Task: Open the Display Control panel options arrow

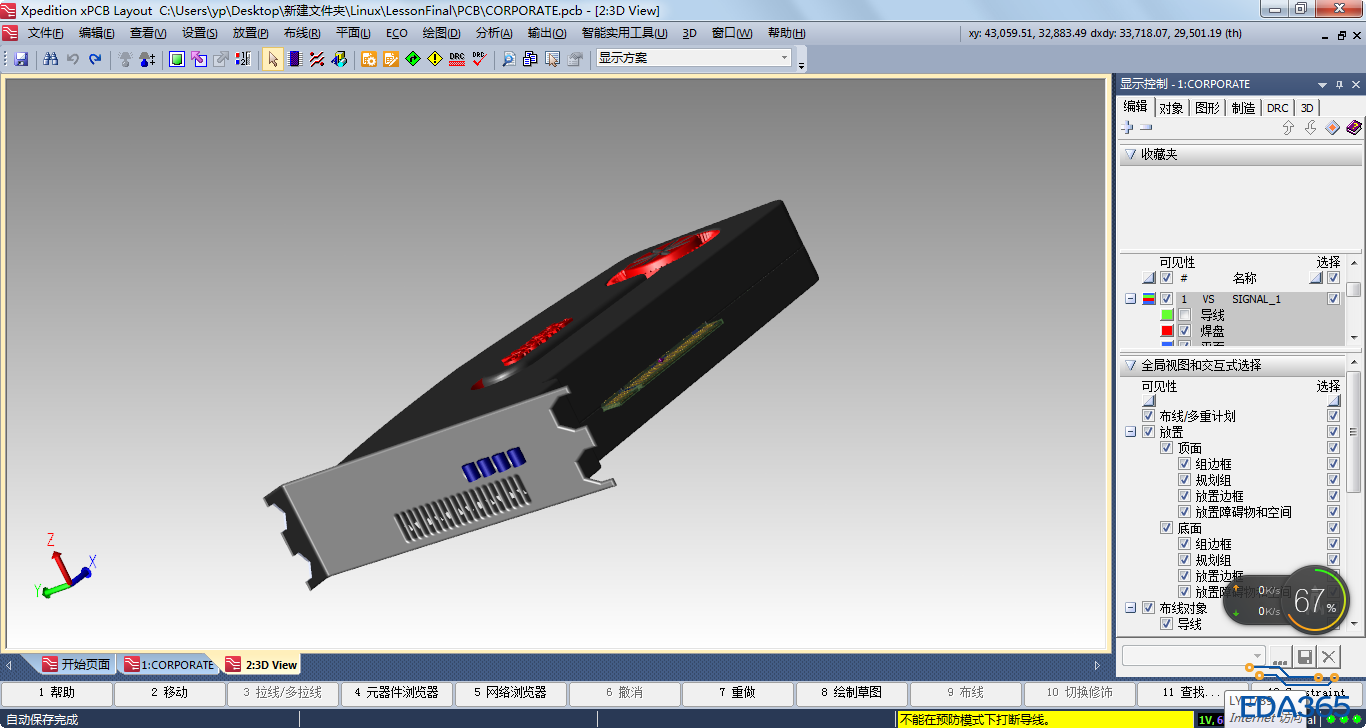Action: (1322, 85)
